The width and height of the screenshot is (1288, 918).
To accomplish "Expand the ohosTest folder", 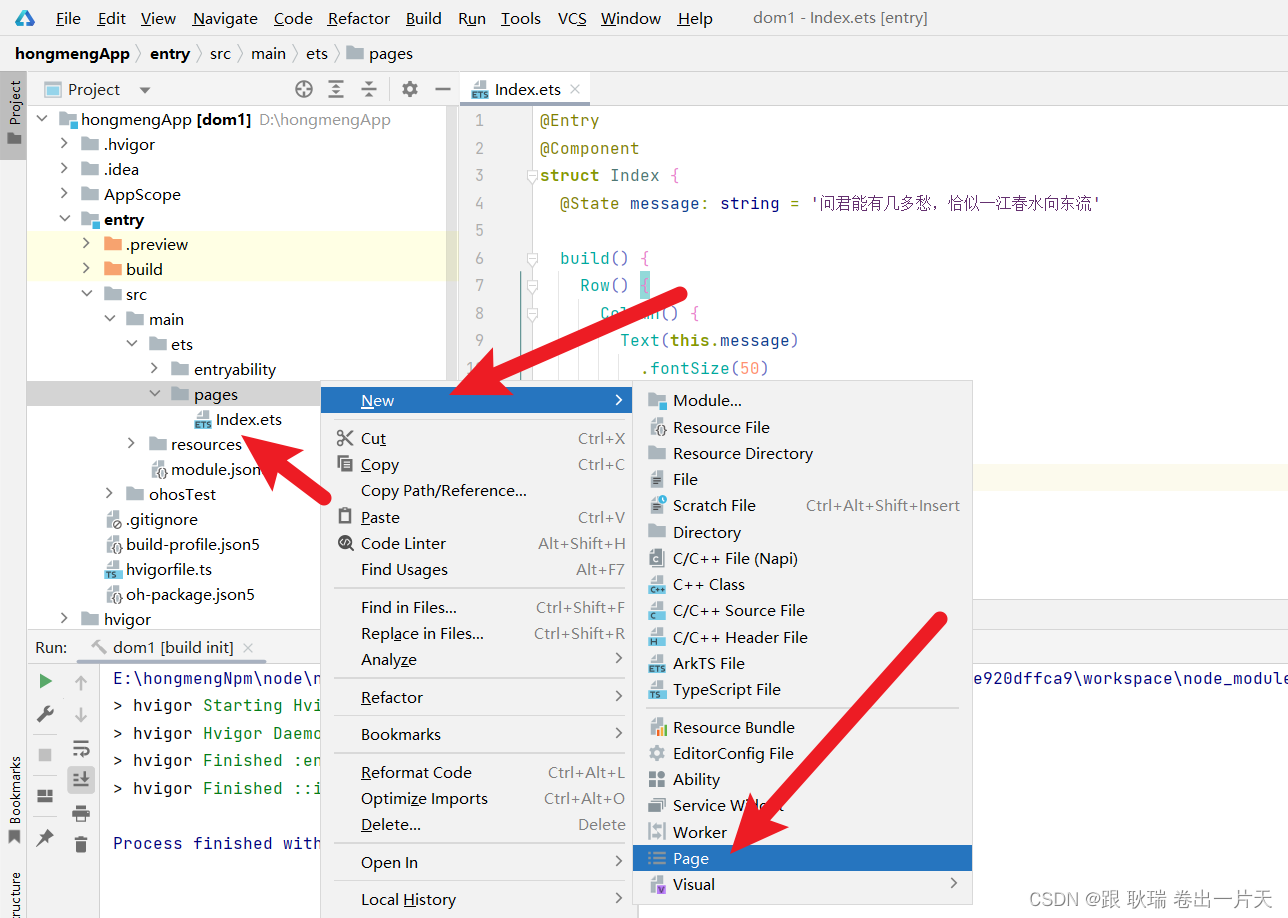I will [109, 494].
